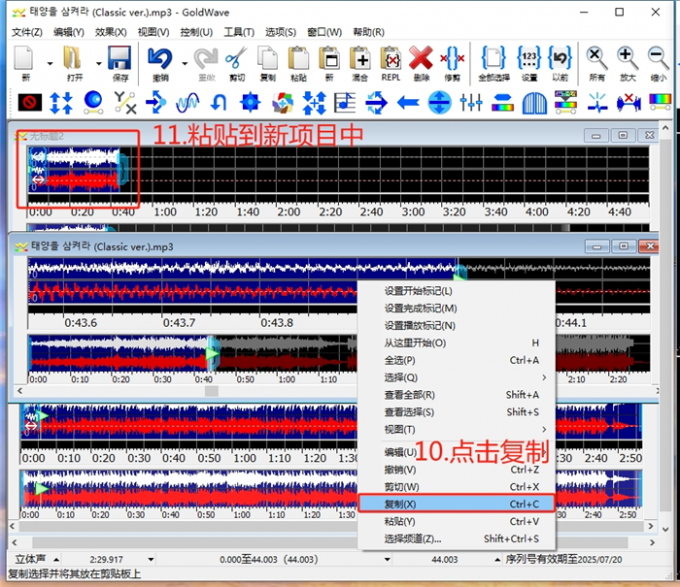This screenshot has height=587, width=680.
Task: Click the spectrum colors effect icon at toolbar end
Action: 660,102
